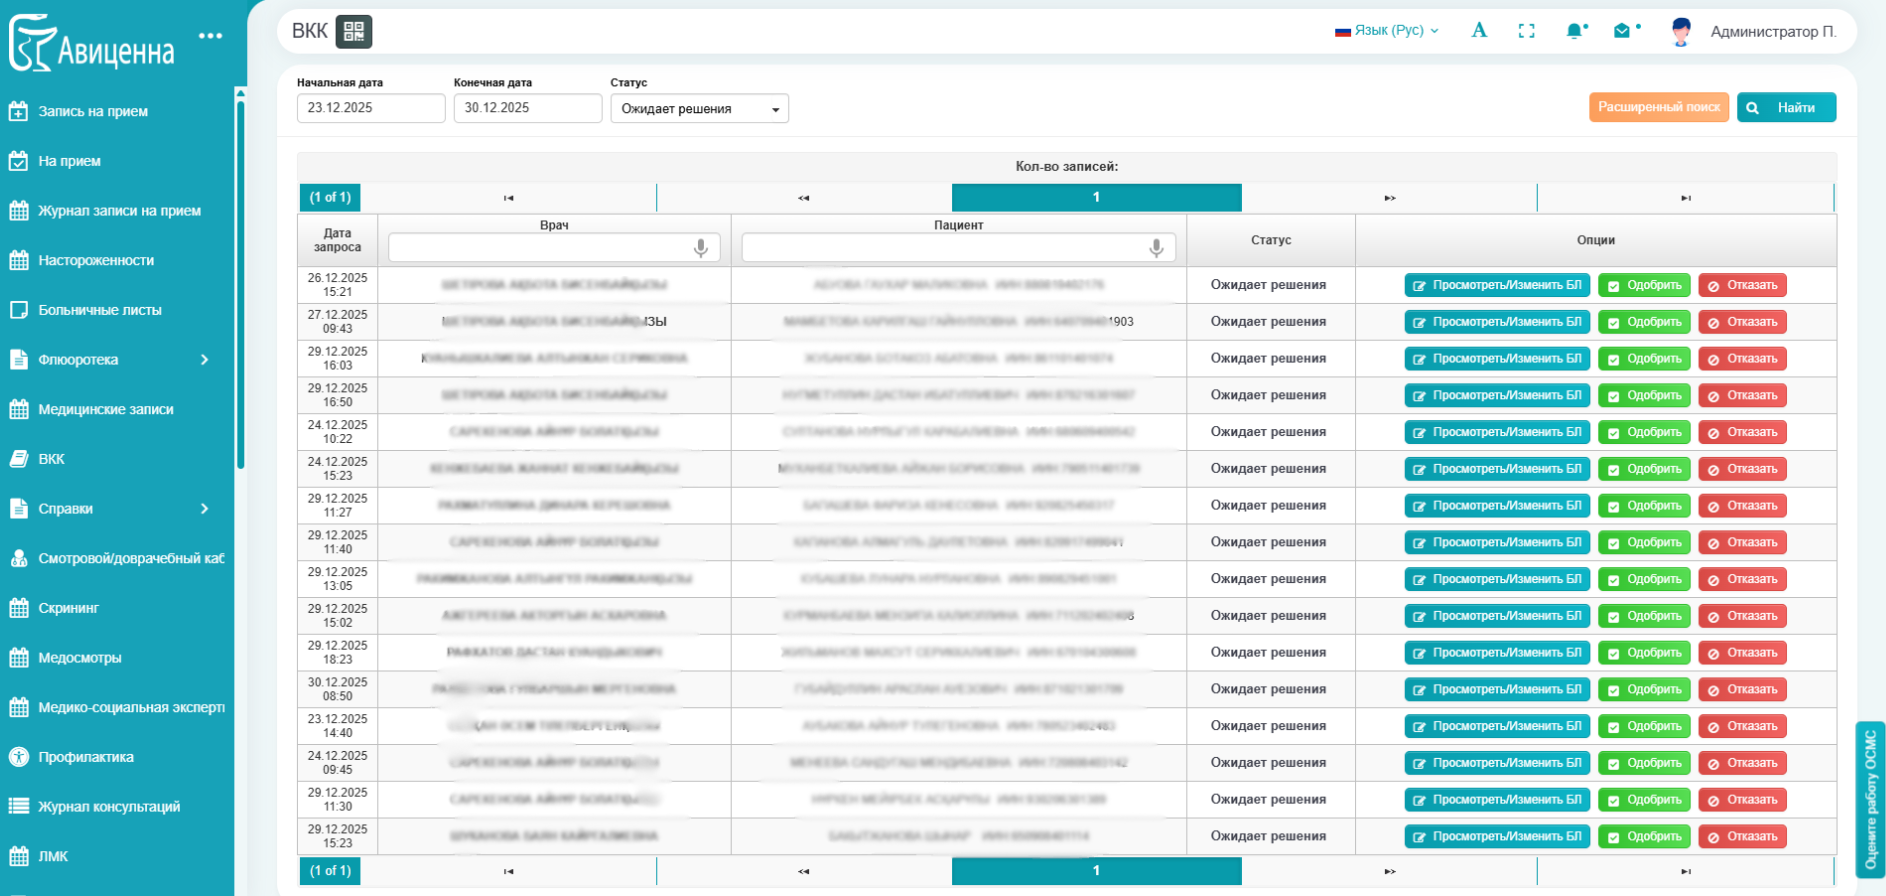Screen dimensions: 1886x896
Task: Approve the 26.12.2025 15:21 request with Одобрить
Action: [1643, 286]
